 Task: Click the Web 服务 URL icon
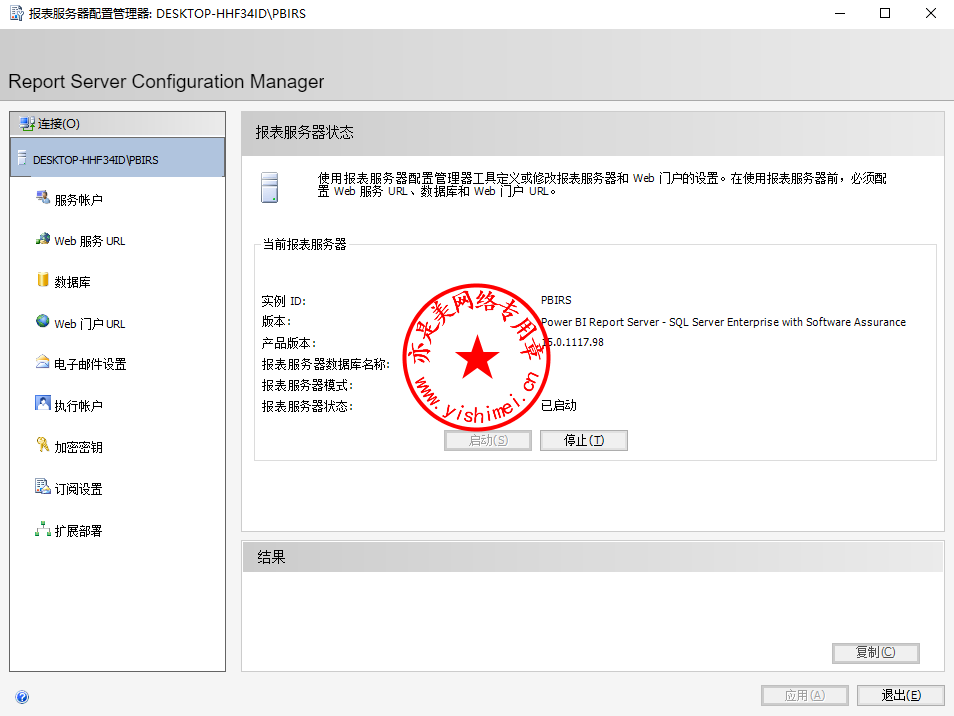point(43,238)
